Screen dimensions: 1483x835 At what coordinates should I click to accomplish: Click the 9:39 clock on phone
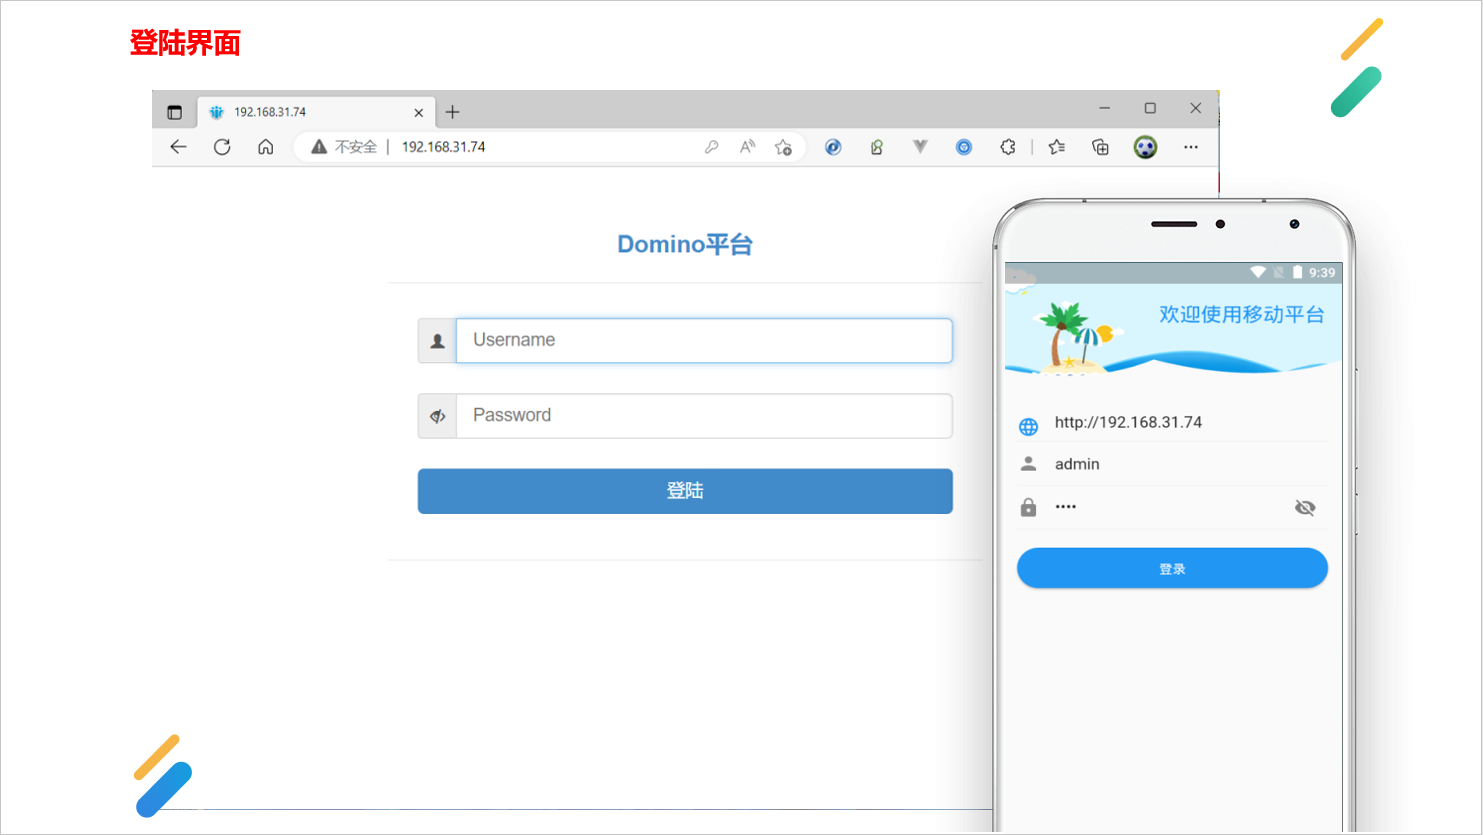click(1322, 272)
